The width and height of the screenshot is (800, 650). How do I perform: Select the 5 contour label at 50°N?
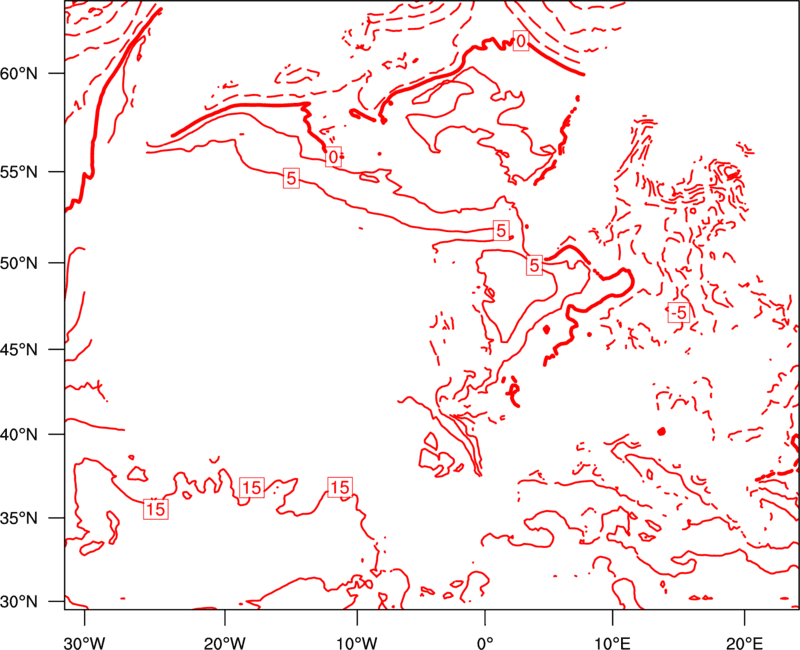[x=534, y=265]
